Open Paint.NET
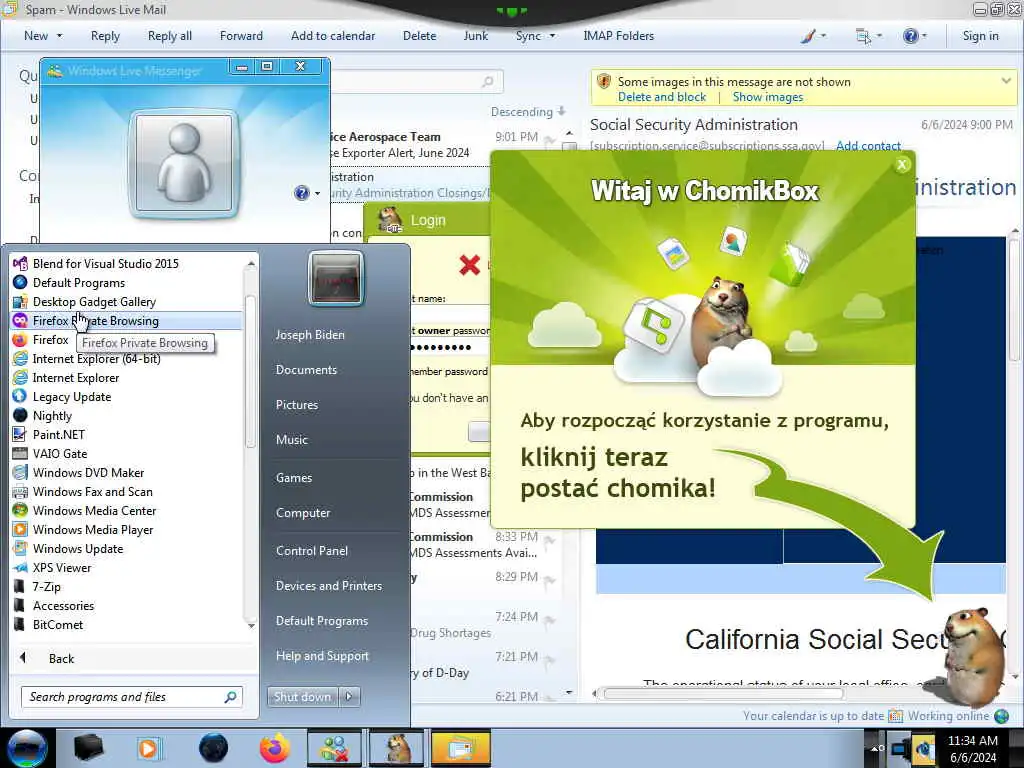The width and height of the screenshot is (1024, 768). tap(59, 434)
